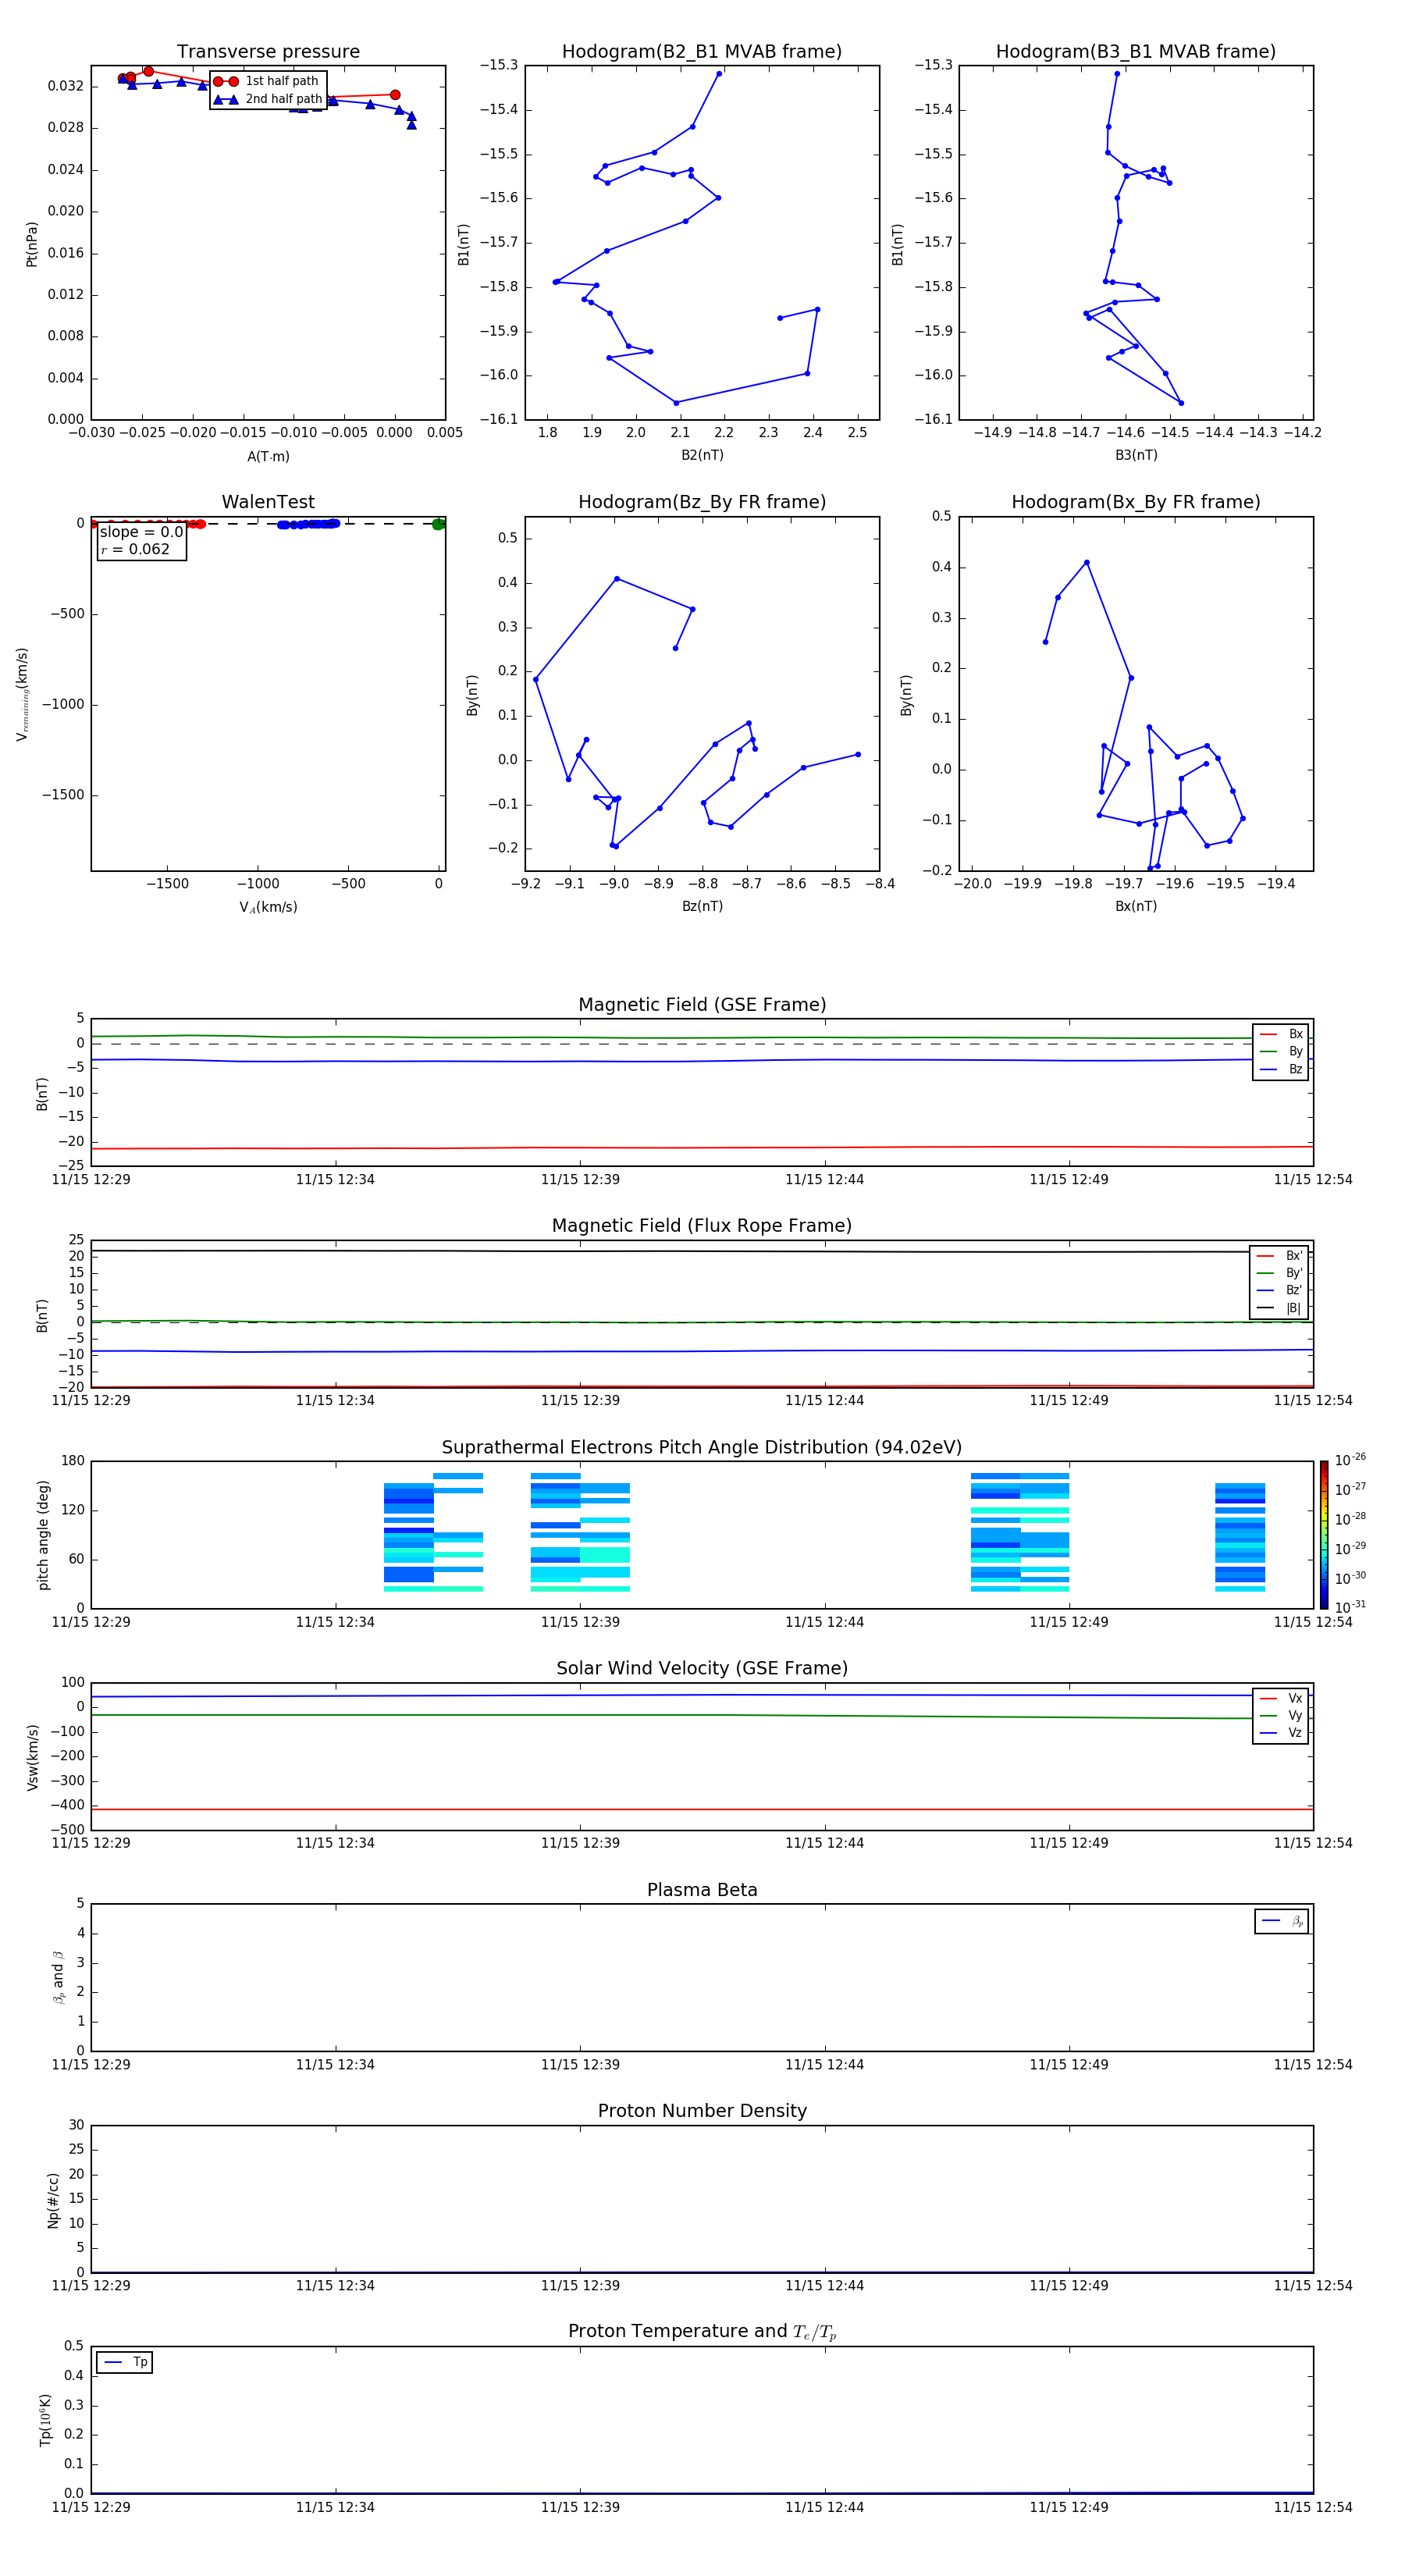Click the "Tp(10^6K)" y-axis label
Screen dimensions: 1405x2576
pos(45,2420)
